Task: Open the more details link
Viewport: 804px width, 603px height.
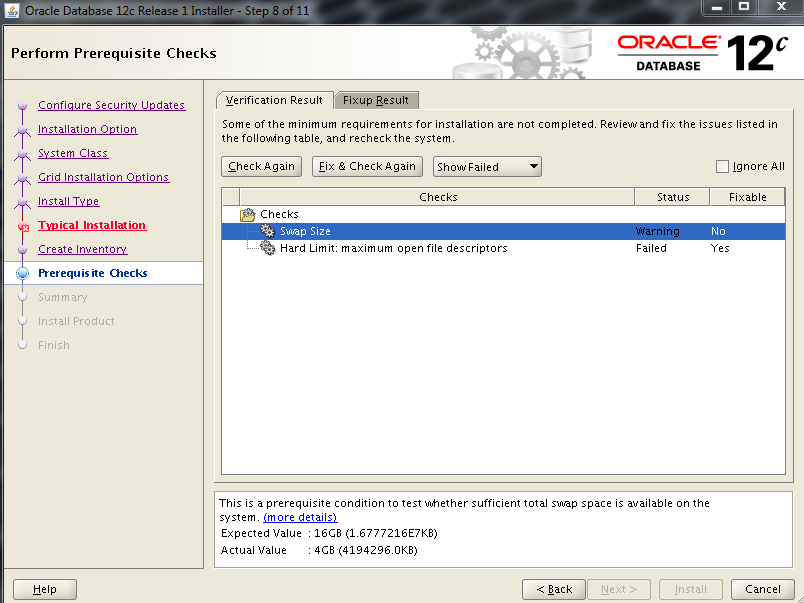Action: [300, 517]
